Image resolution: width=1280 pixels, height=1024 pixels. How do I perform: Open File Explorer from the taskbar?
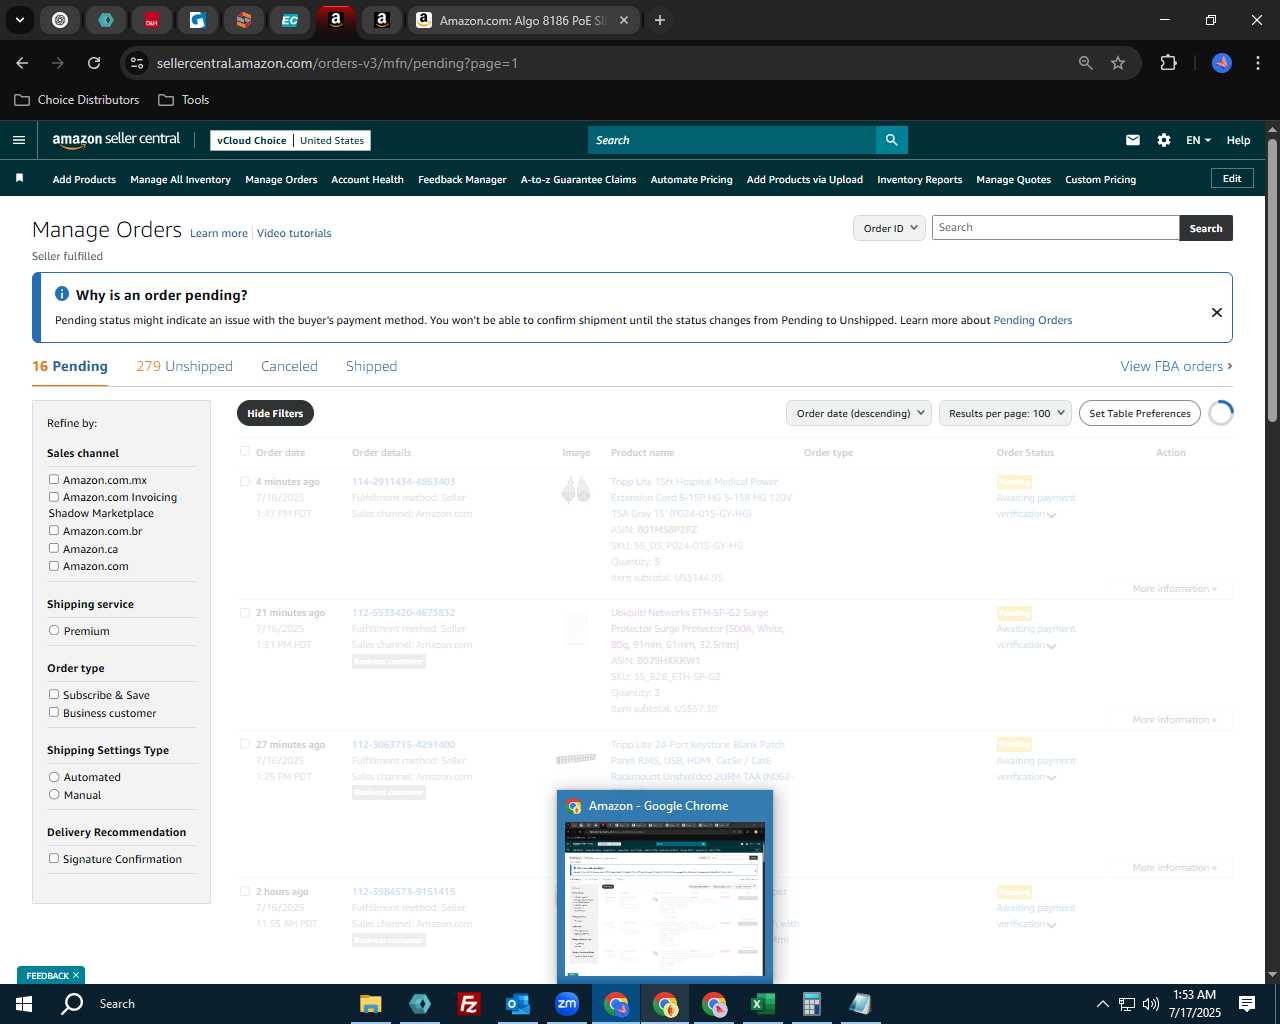[371, 1004]
